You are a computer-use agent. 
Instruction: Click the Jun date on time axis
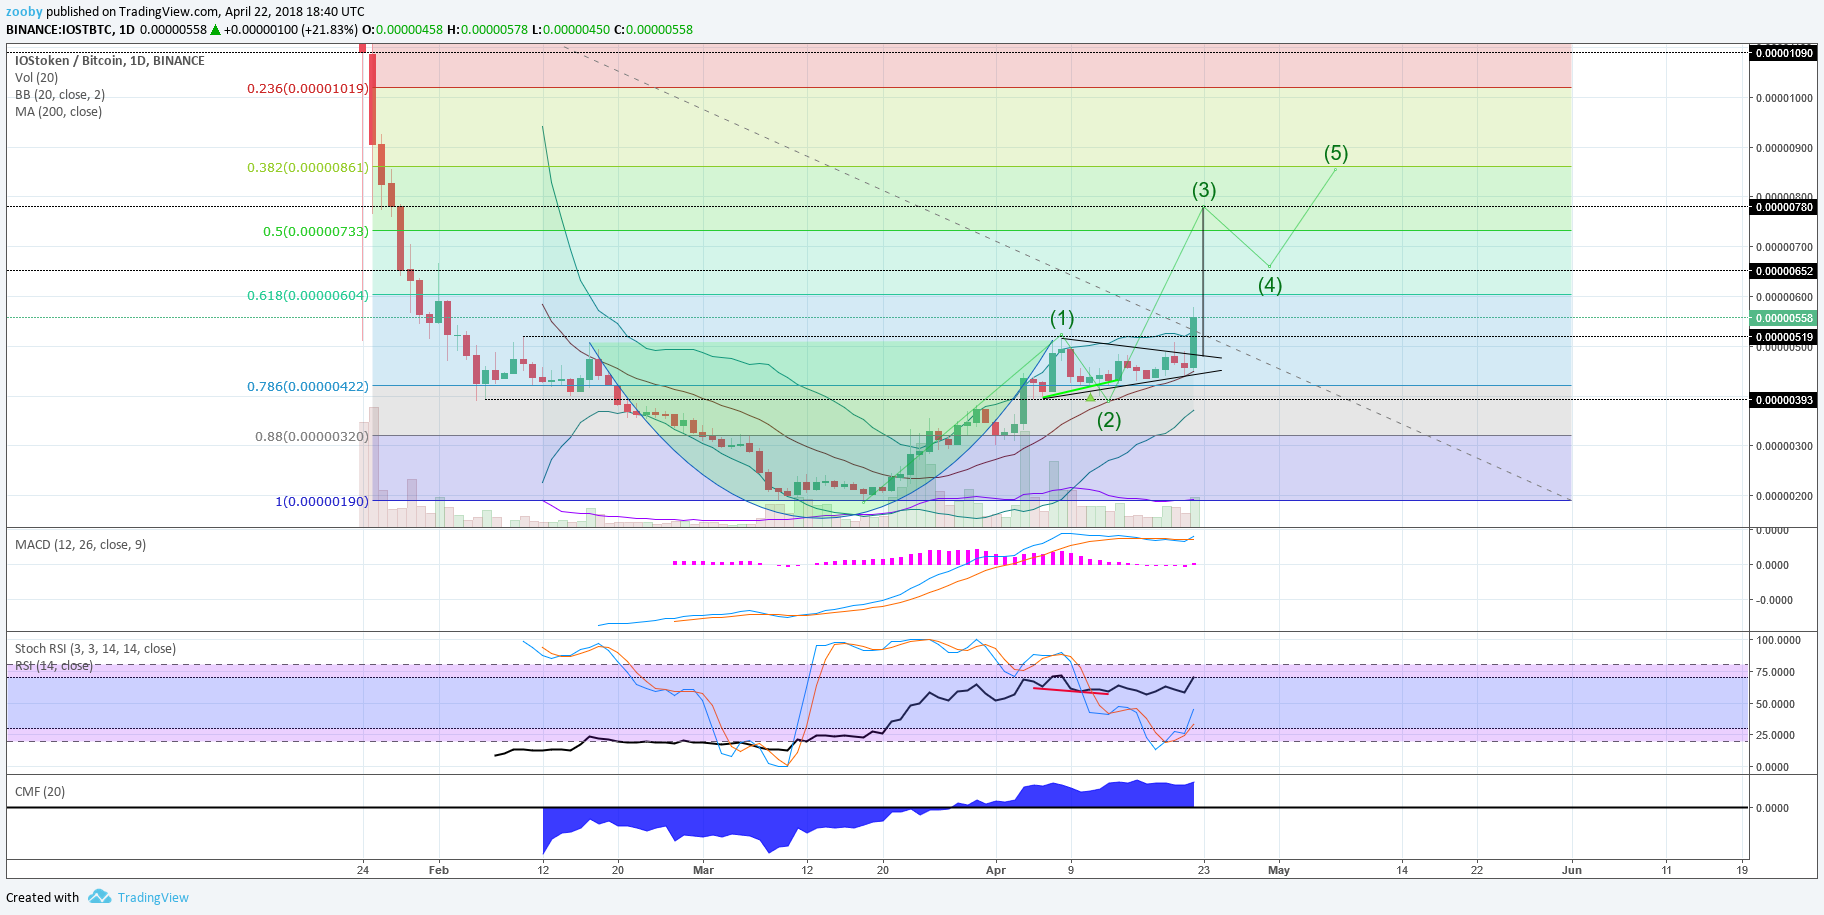point(1572,870)
